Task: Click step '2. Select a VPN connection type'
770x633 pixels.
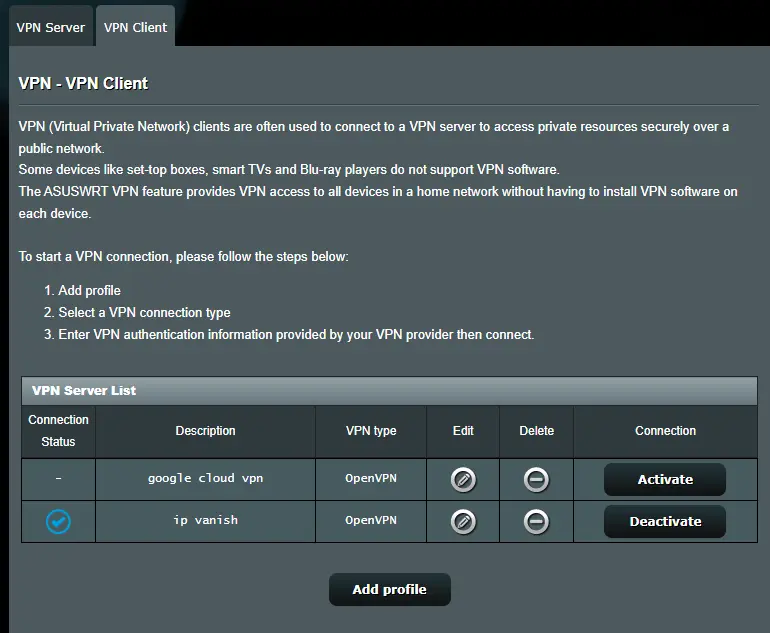Action: tap(137, 313)
